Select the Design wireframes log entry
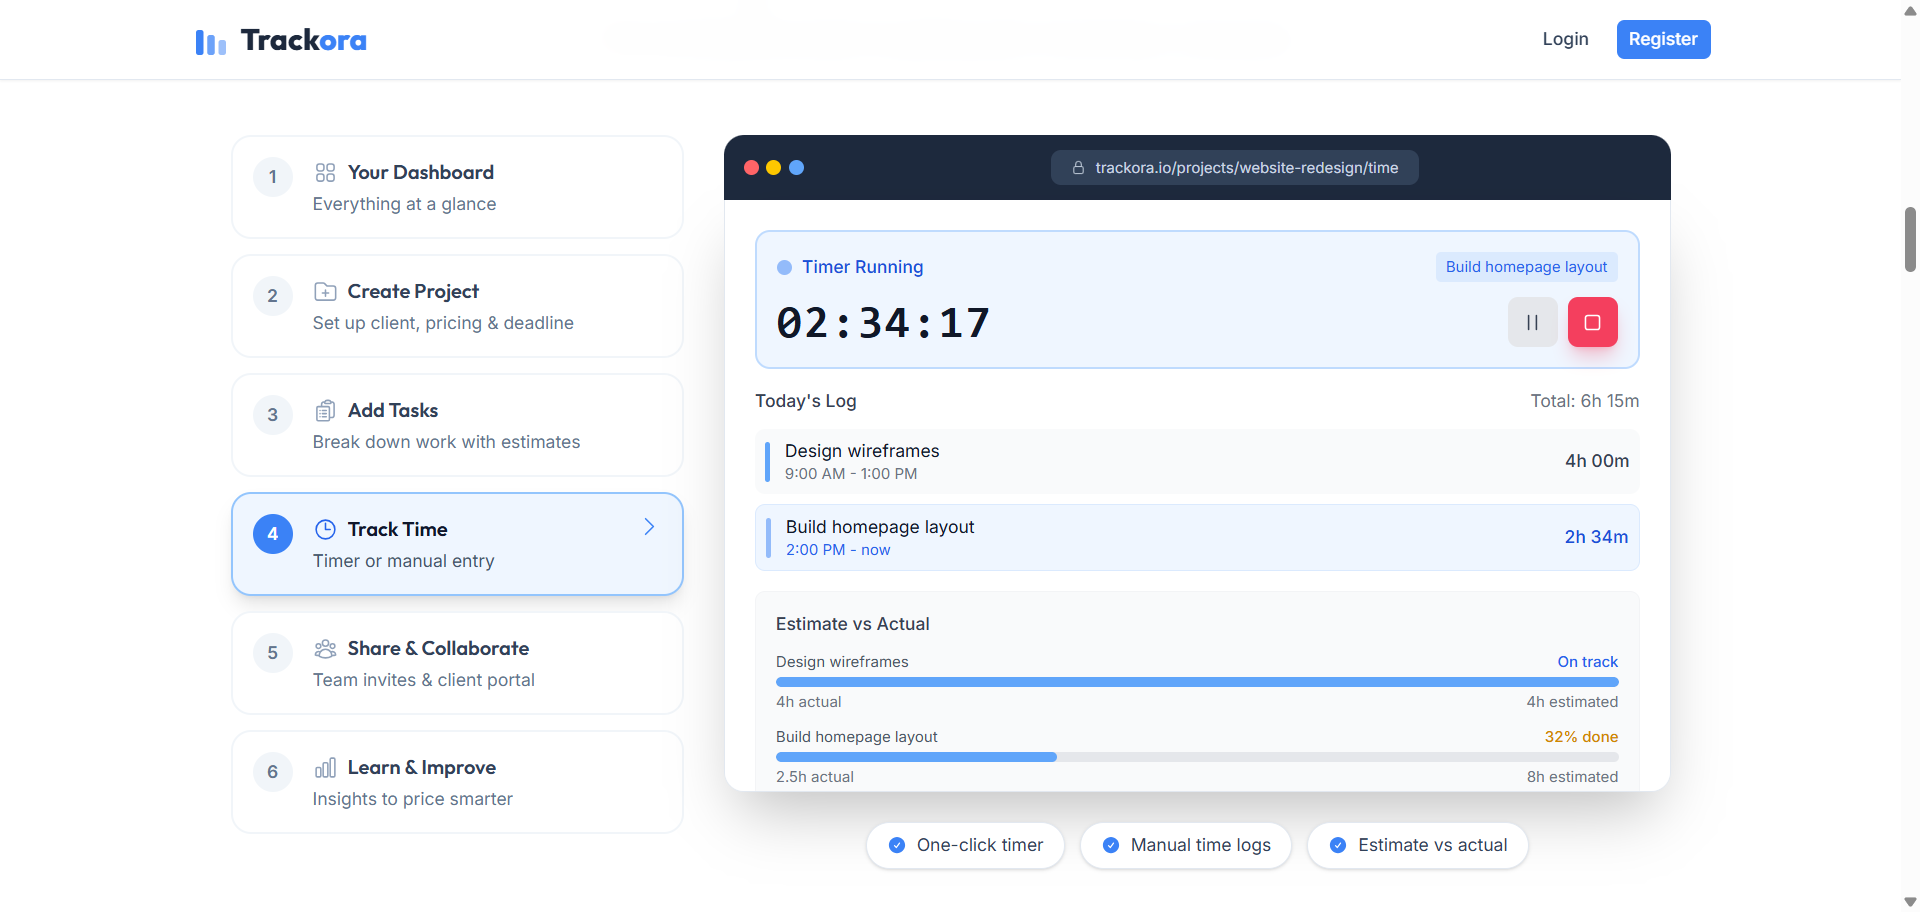This screenshot has width=1920, height=912. 1197,461
